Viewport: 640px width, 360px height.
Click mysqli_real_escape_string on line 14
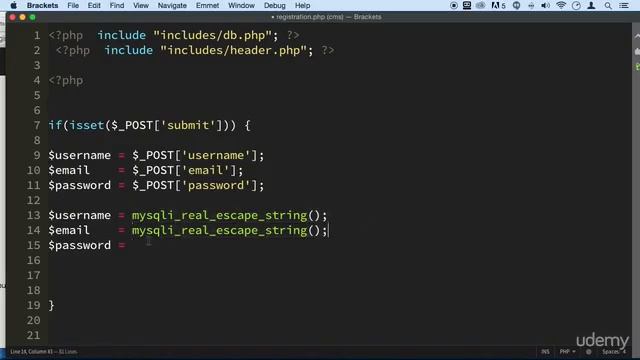click(x=220, y=231)
